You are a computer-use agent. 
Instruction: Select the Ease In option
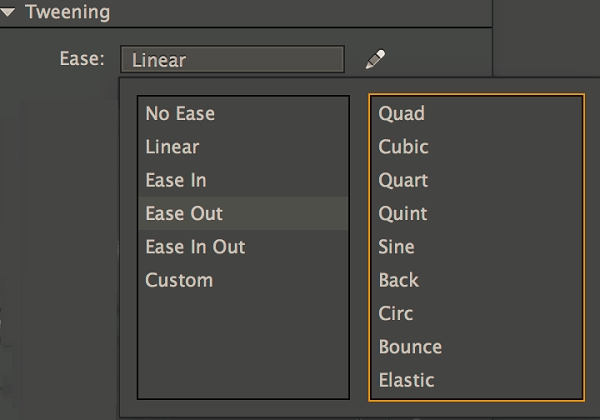[x=176, y=180]
